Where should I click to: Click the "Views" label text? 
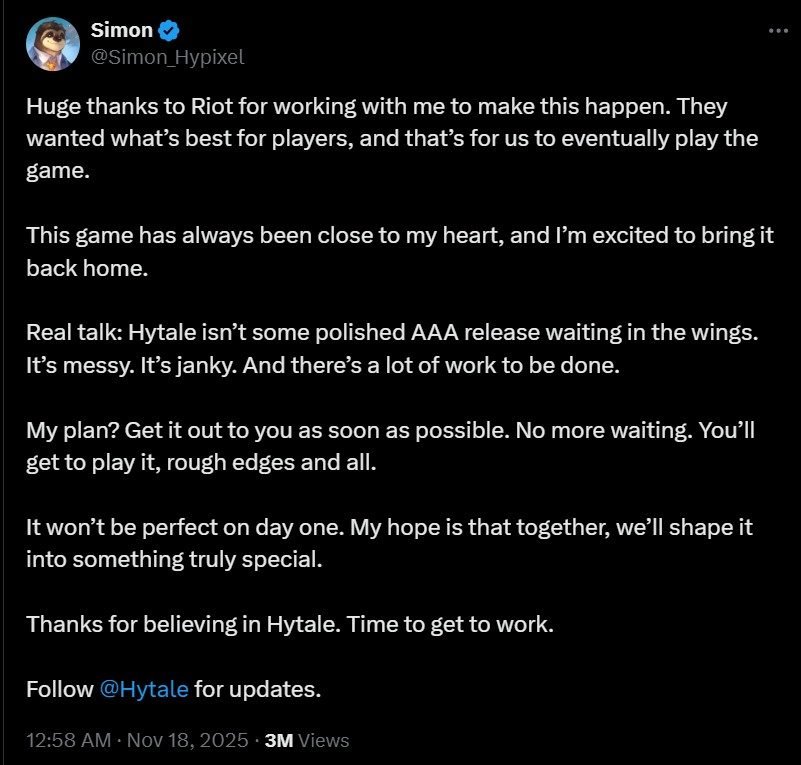(x=323, y=741)
